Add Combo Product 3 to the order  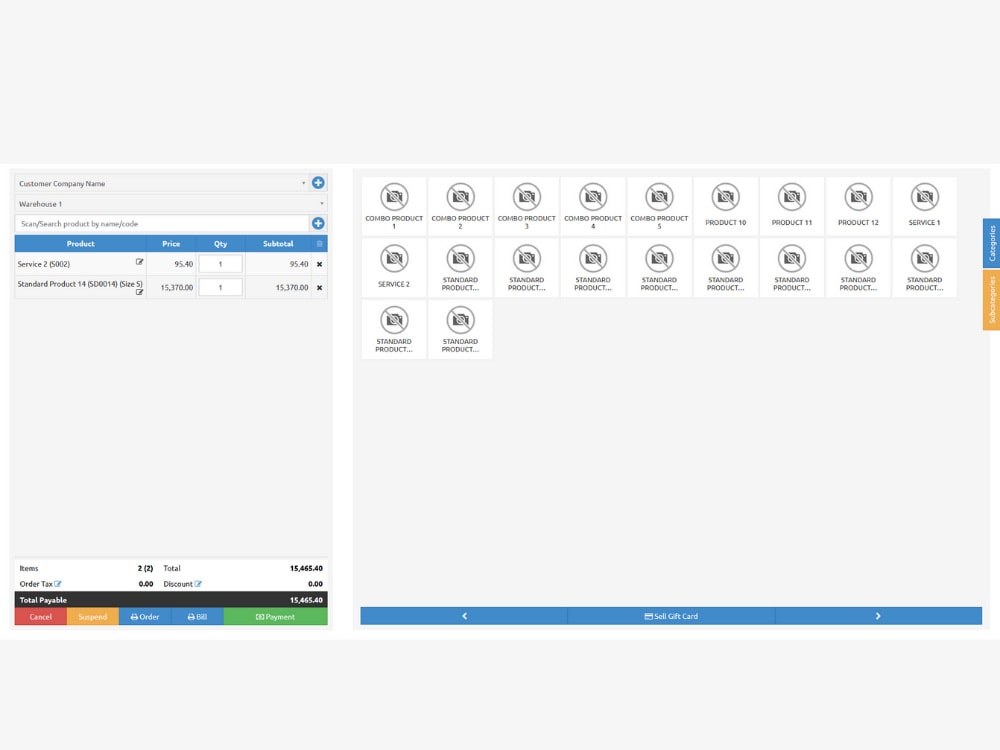(527, 206)
